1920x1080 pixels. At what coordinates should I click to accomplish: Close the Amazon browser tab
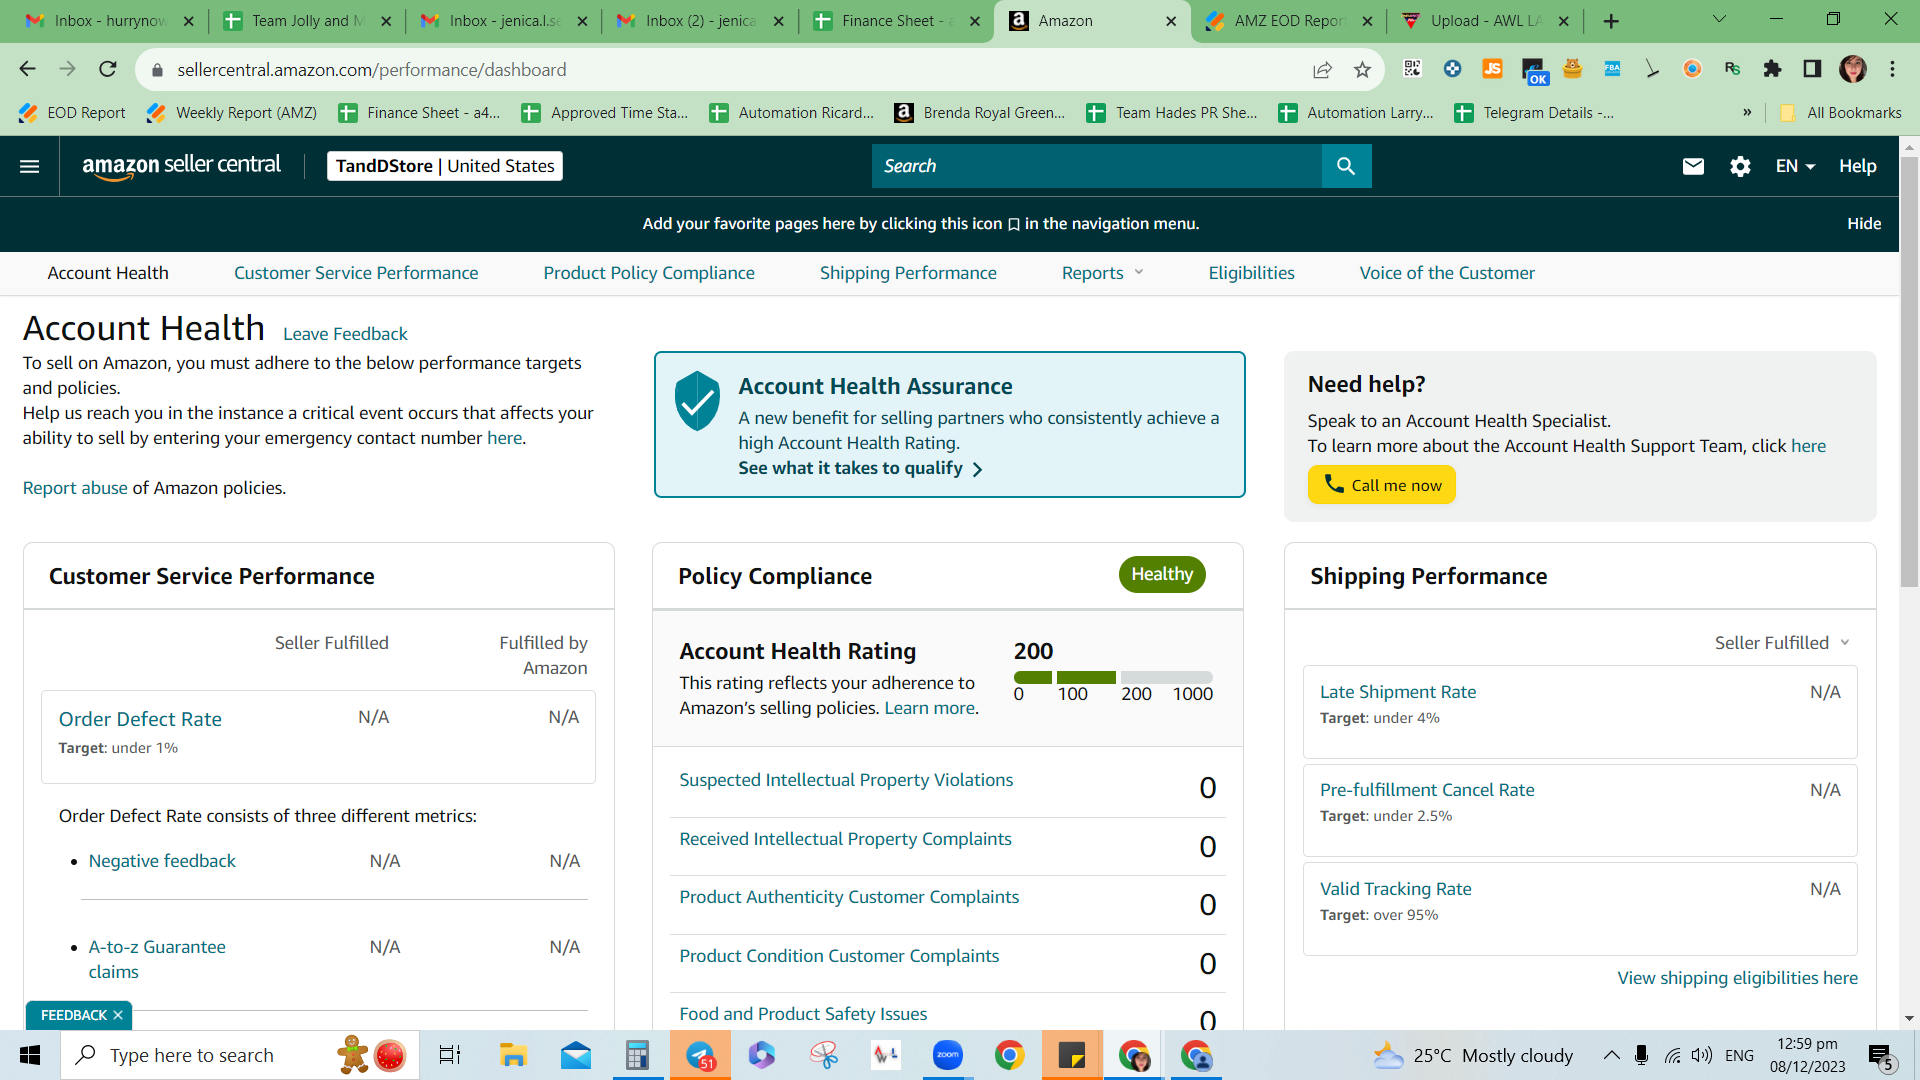coord(1171,21)
